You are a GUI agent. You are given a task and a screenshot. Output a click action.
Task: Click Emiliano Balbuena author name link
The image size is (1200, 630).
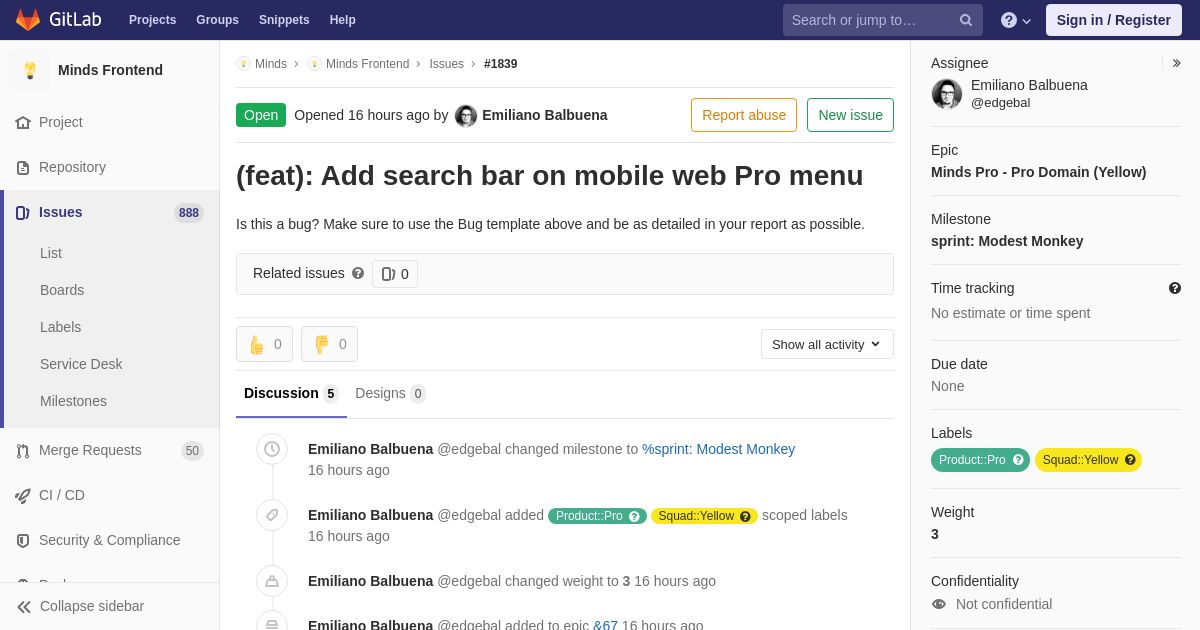(545, 115)
